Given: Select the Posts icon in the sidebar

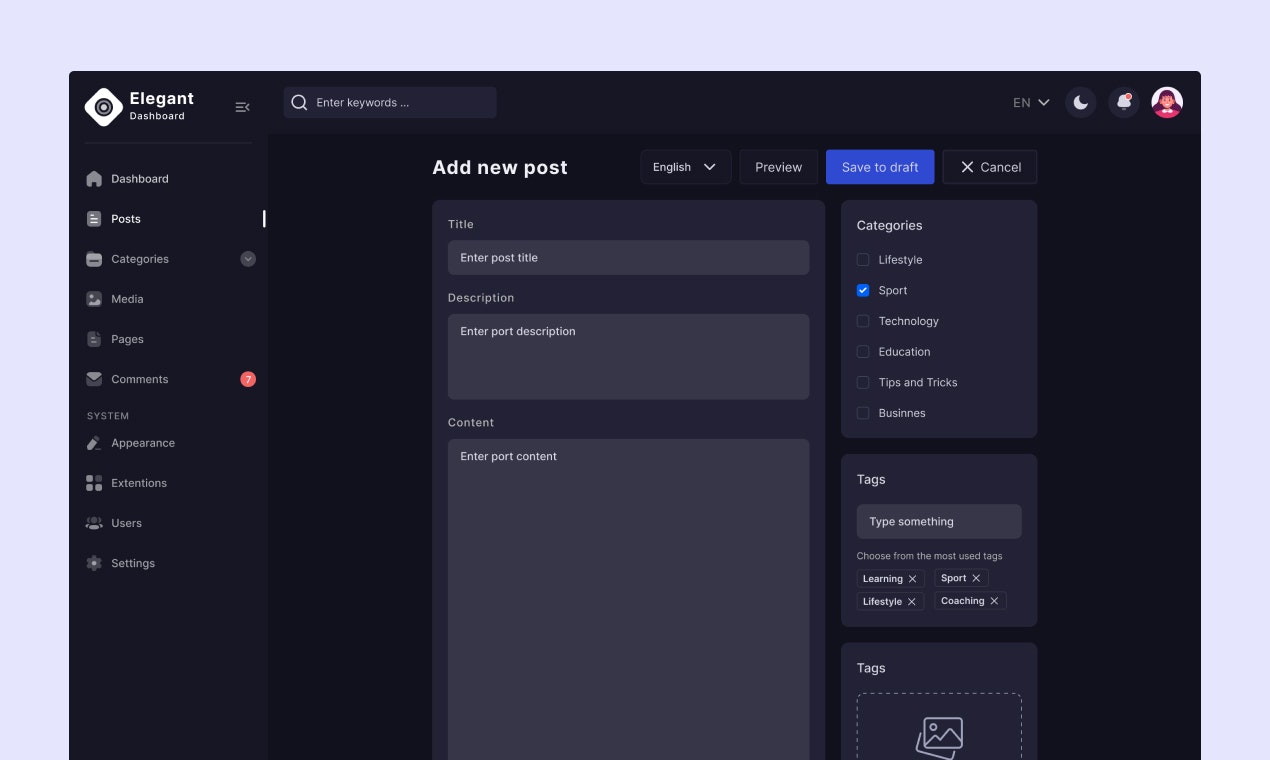Looking at the screenshot, I should click(x=94, y=219).
